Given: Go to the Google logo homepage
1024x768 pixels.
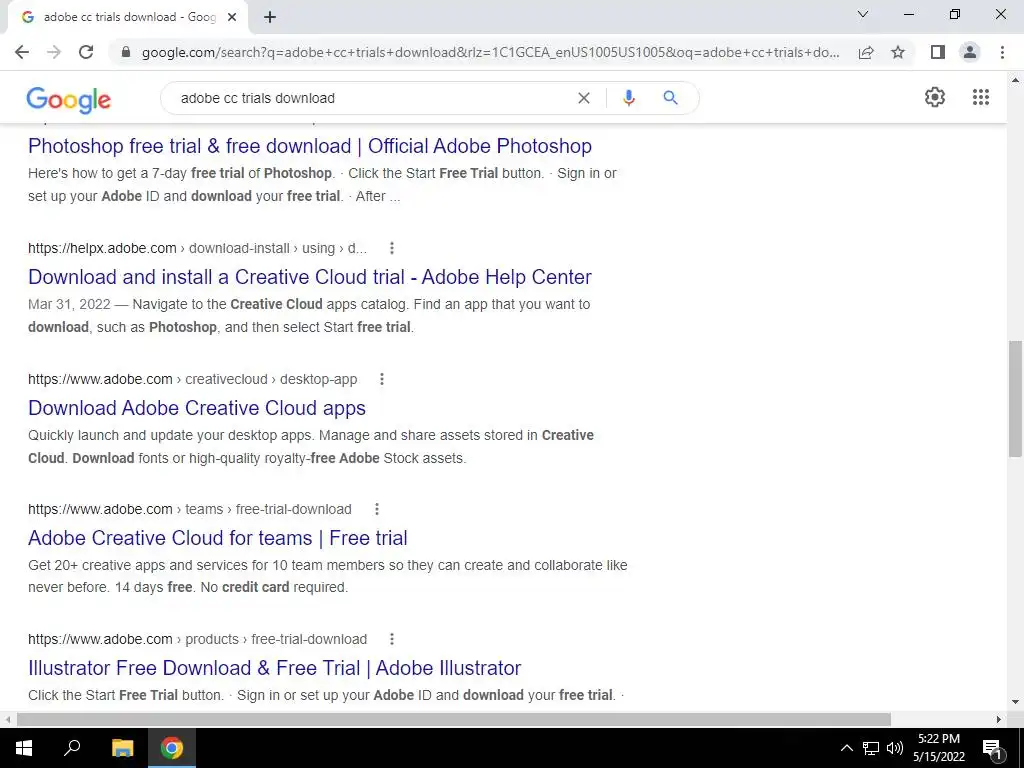Looking at the screenshot, I should (69, 99).
